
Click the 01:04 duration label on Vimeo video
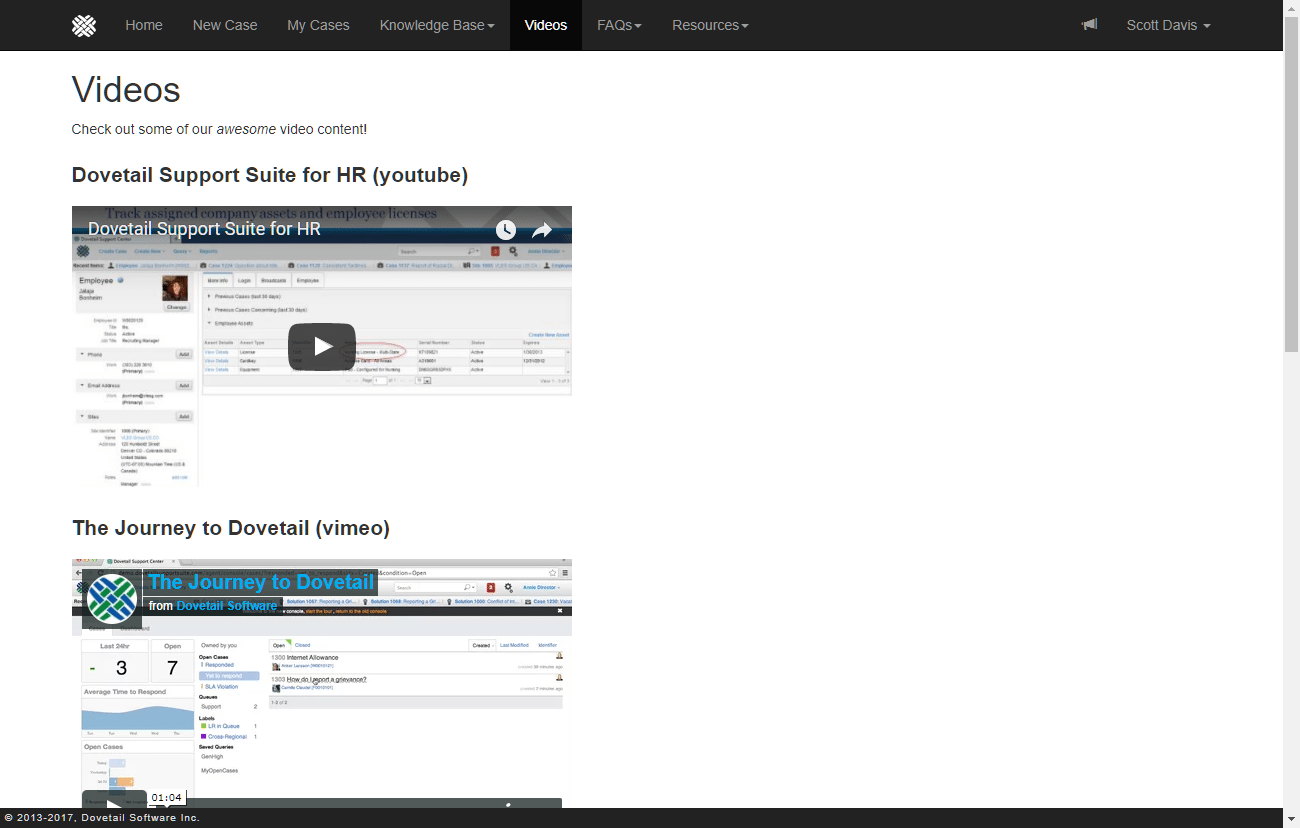167,797
